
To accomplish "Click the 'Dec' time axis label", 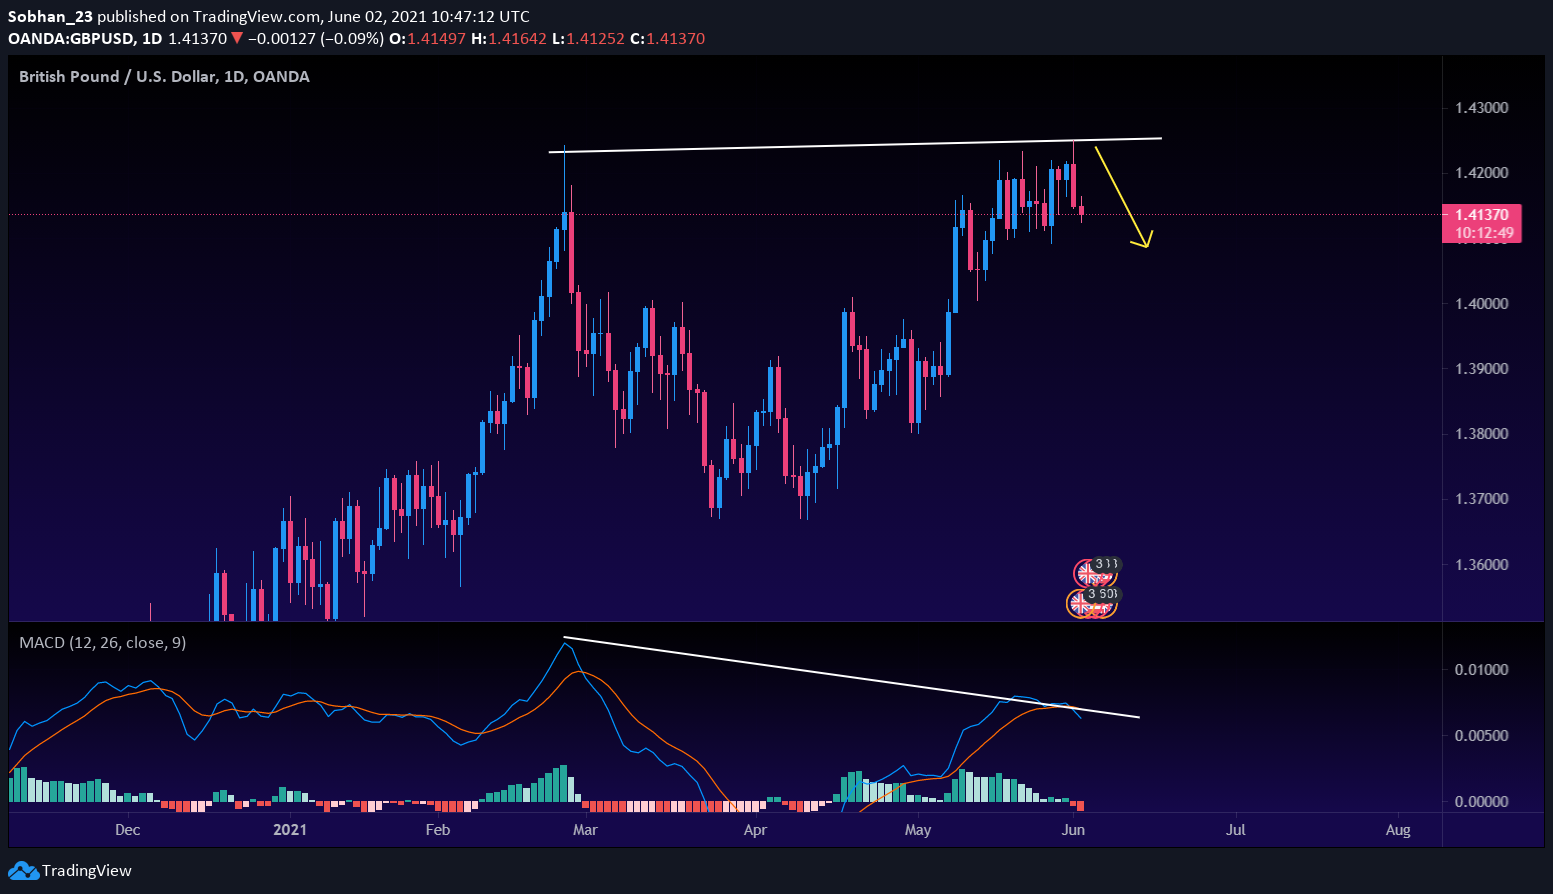I will tap(127, 830).
